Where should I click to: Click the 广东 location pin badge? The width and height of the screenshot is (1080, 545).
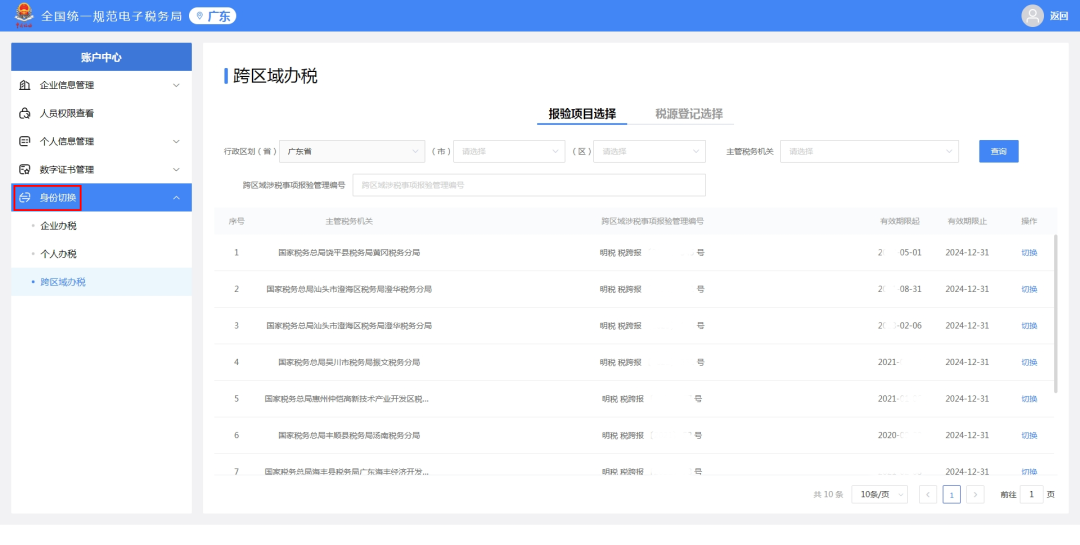pyautogui.click(x=213, y=16)
